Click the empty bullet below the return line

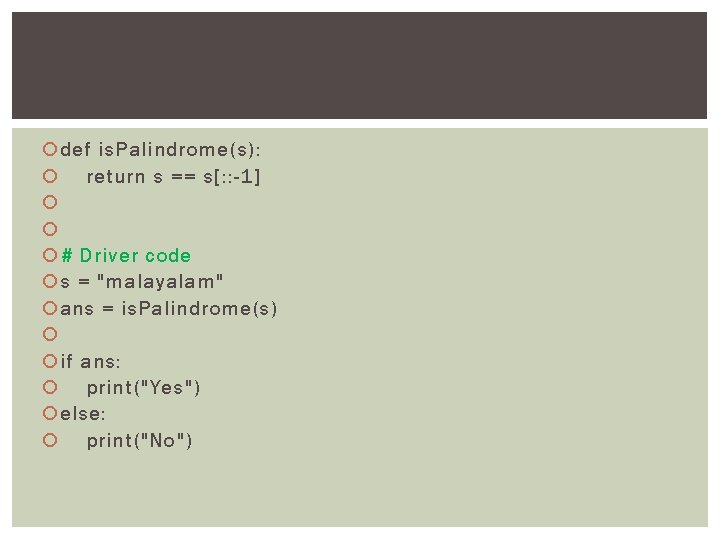coord(50,202)
